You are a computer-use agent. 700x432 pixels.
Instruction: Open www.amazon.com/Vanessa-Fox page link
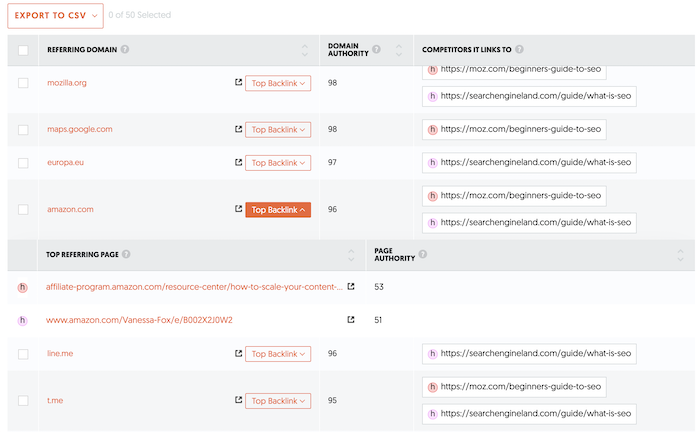tap(139, 320)
